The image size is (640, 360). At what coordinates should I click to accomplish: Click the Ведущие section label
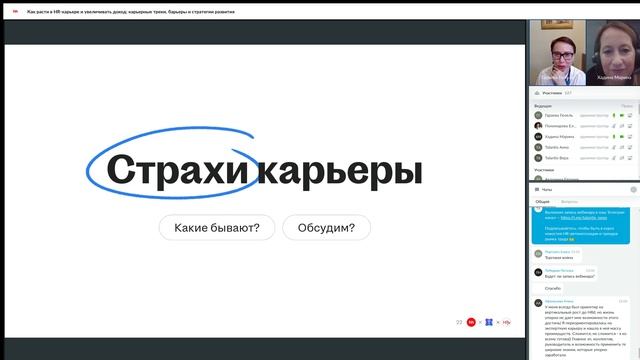coord(543,106)
